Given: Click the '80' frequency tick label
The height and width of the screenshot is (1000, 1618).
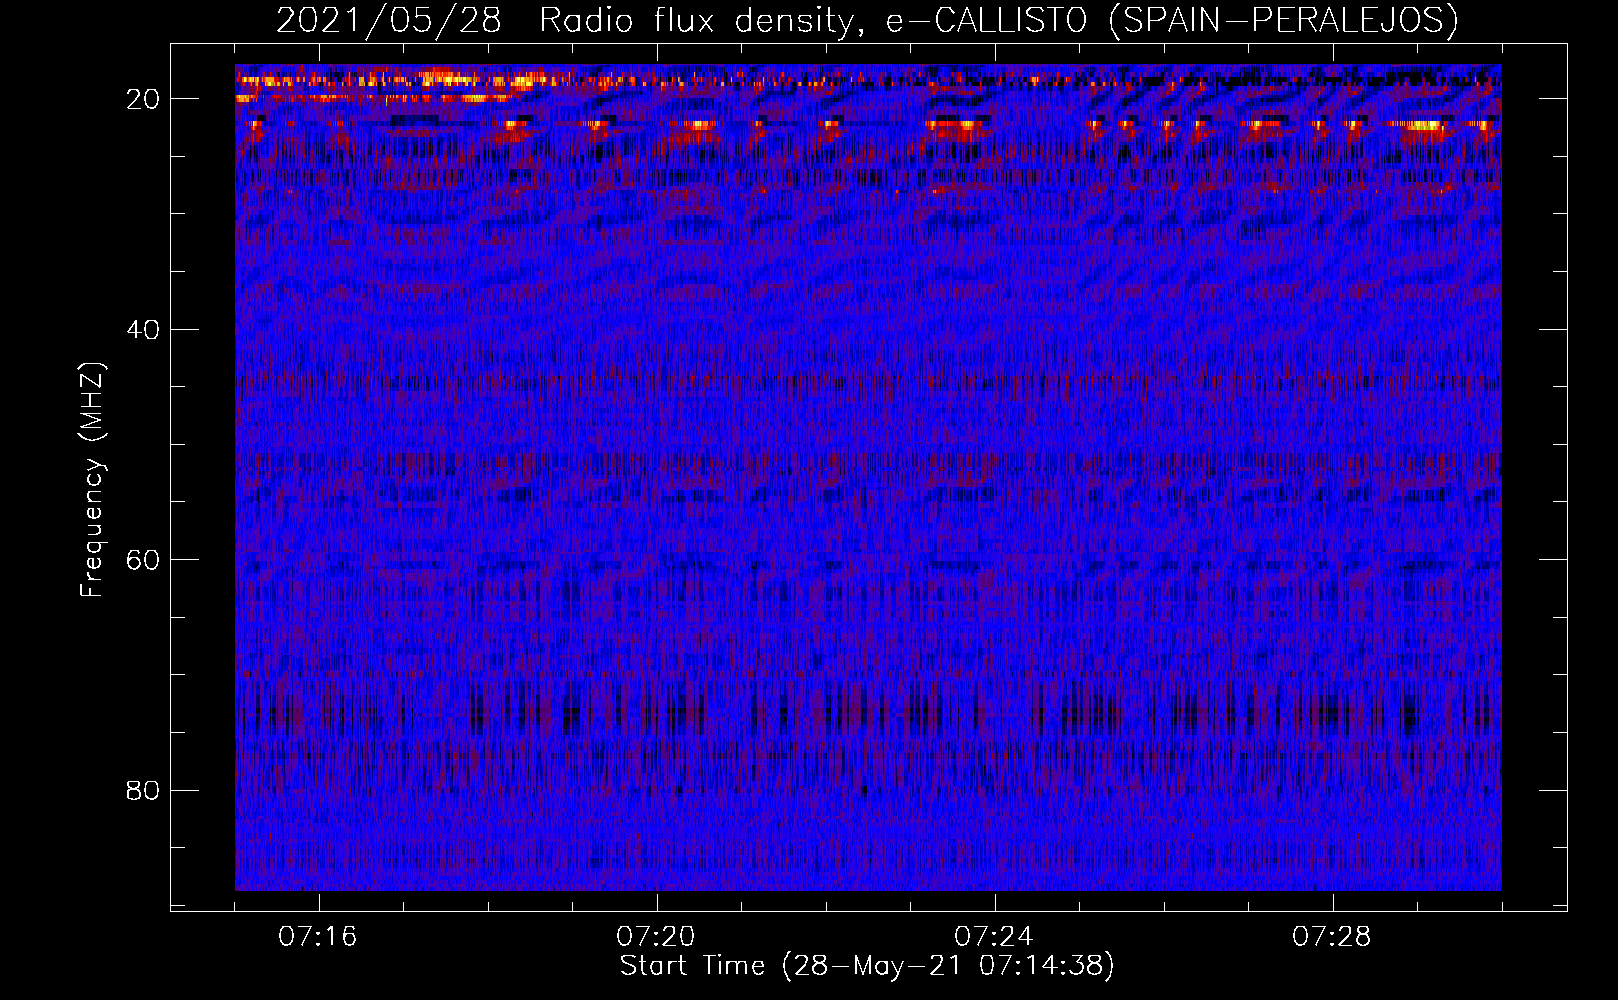Looking at the screenshot, I should point(144,790).
